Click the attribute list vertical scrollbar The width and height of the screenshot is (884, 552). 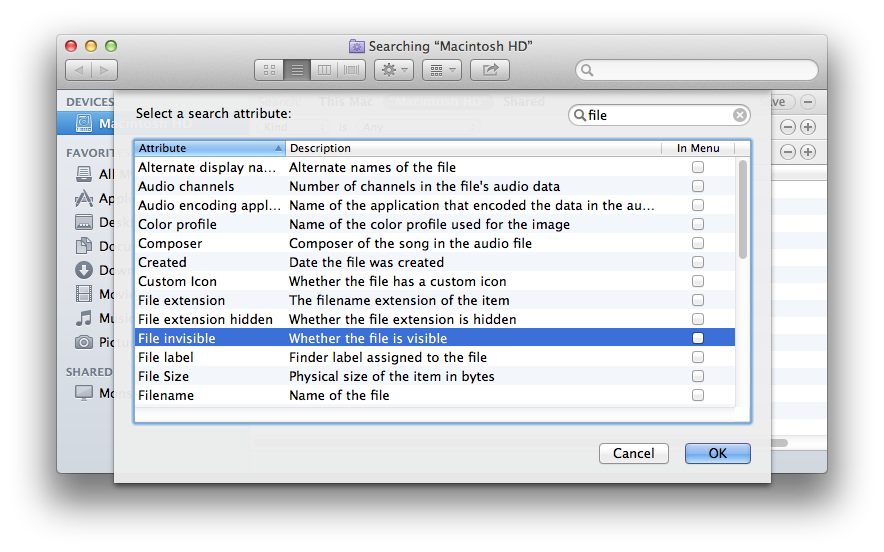click(743, 209)
